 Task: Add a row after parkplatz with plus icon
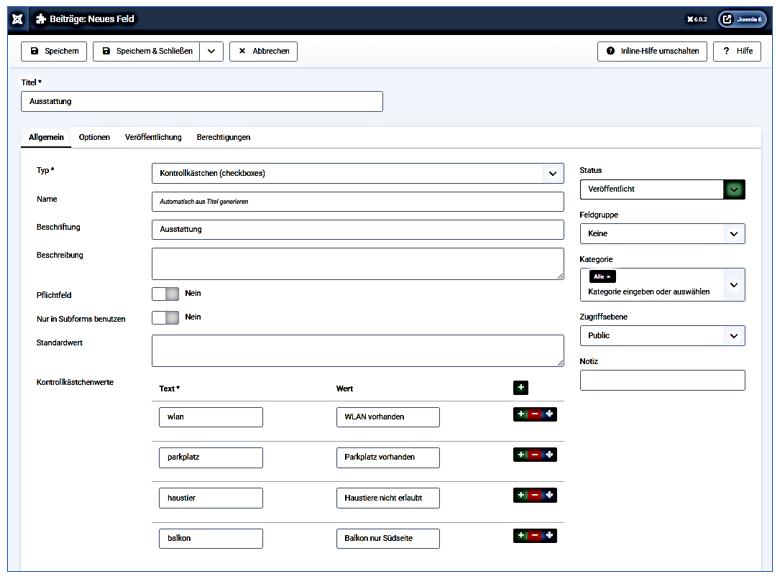[521, 455]
